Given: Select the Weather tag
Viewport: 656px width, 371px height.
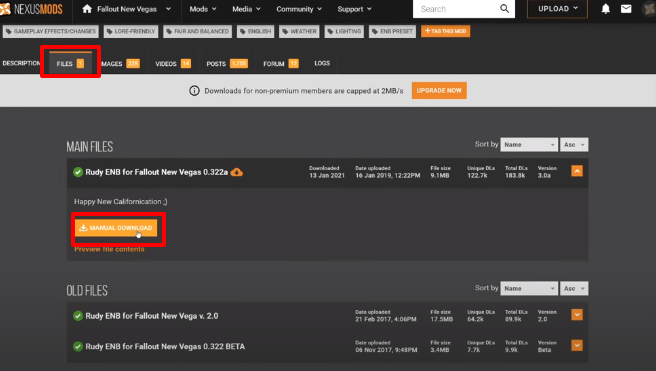Looking at the screenshot, I should [299, 31].
